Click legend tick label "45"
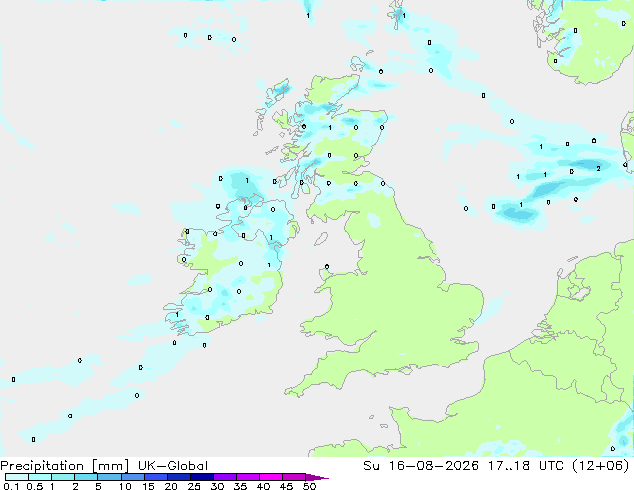The image size is (634, 490). pyautogui.click(x=286, y=486)
